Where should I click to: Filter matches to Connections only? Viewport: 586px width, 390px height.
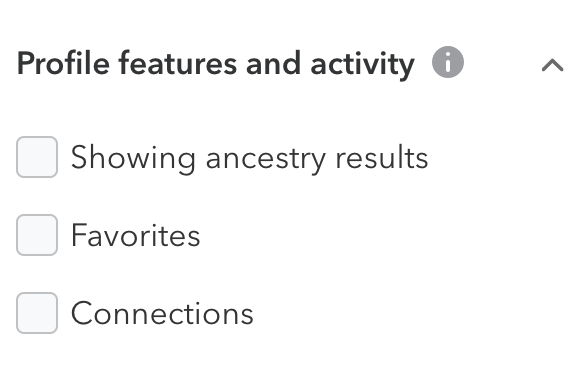pos(37,313)
